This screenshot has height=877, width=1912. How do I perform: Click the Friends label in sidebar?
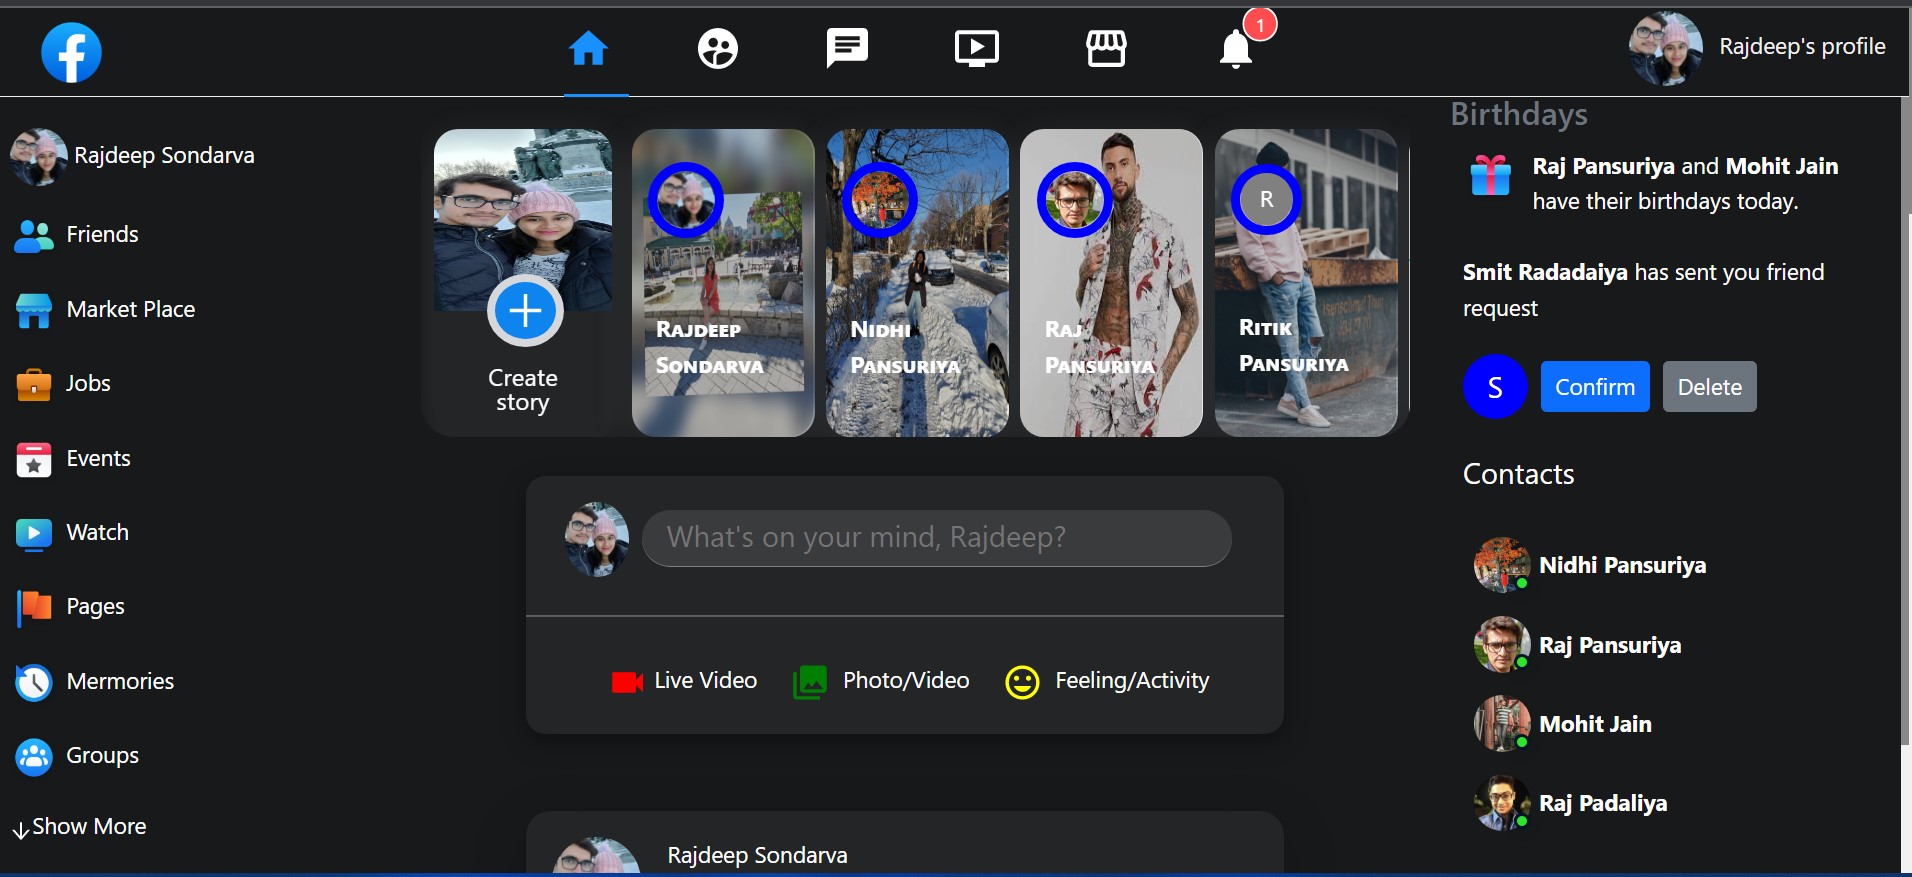click(102, 235)
